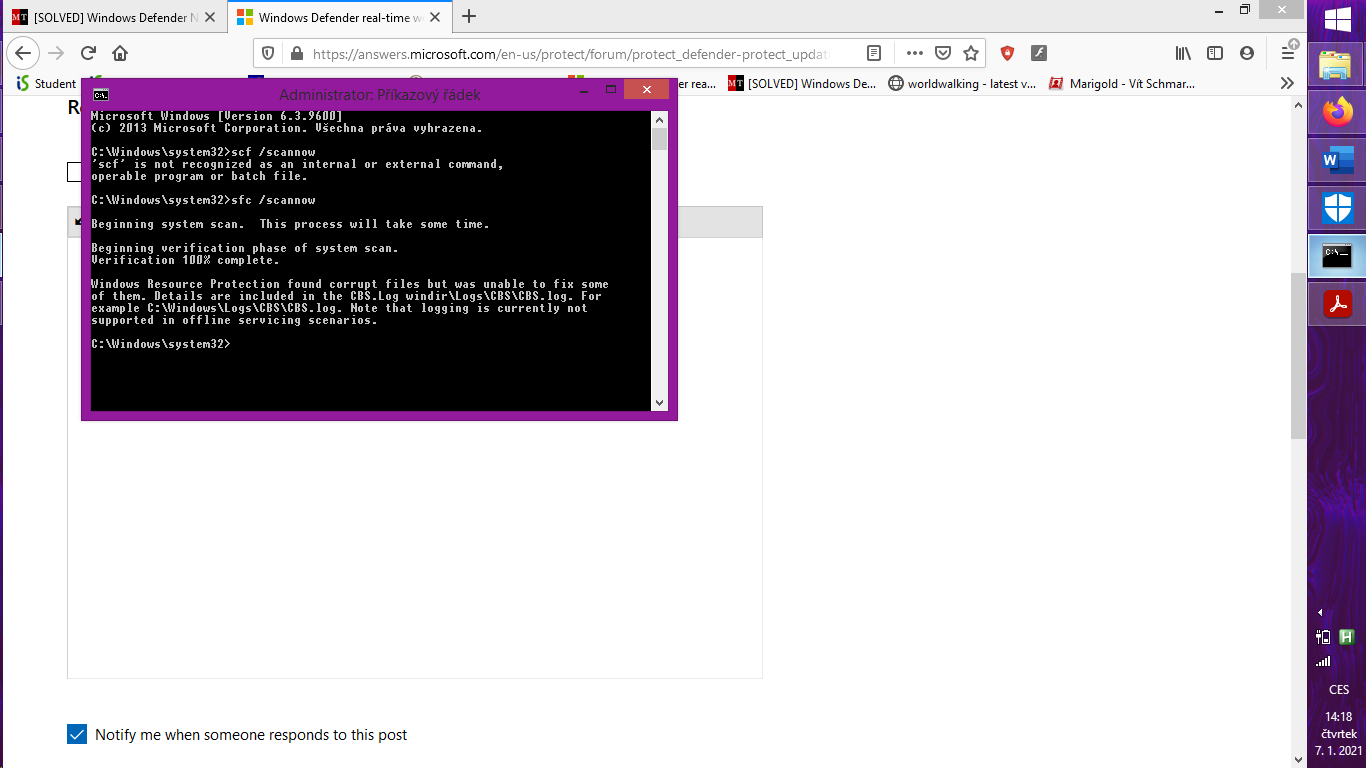The image size is (1366, 768).
Task: Show hidden system tray icons
Action: (x=1320, y=612)
